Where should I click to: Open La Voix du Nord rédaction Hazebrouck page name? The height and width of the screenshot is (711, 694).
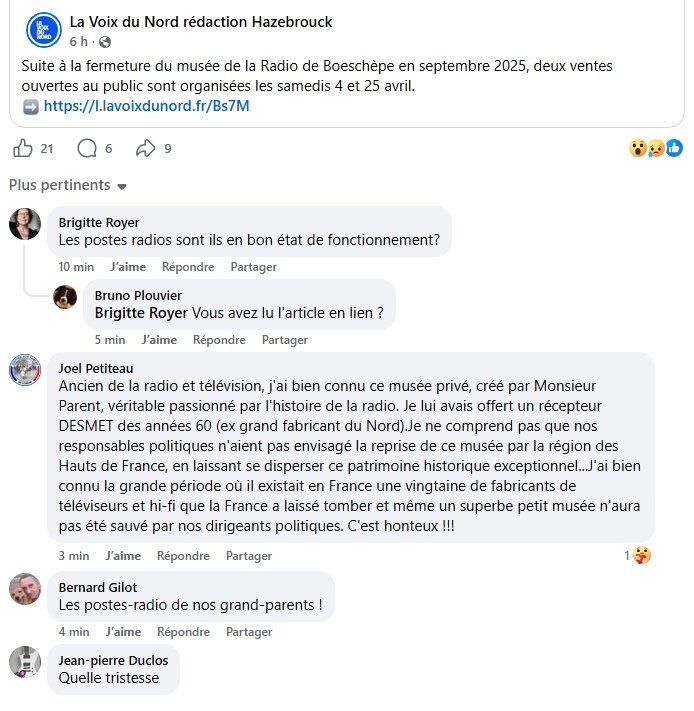201,22
